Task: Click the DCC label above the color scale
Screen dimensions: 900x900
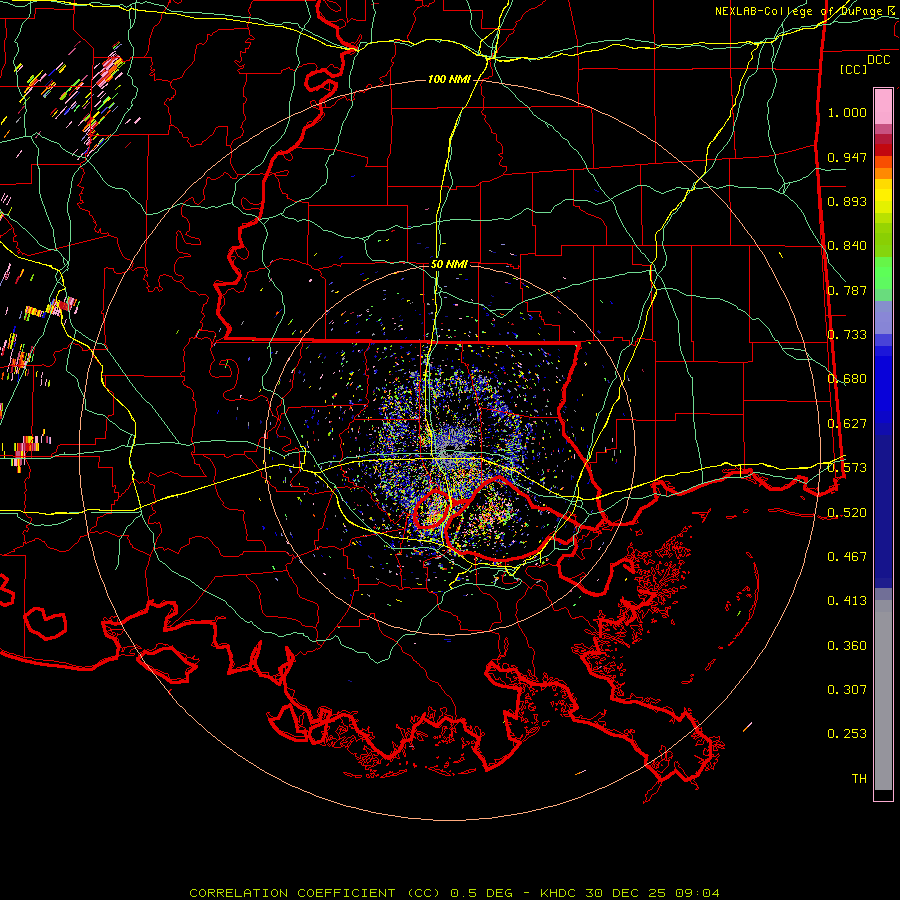Action: tap(879, 60)
